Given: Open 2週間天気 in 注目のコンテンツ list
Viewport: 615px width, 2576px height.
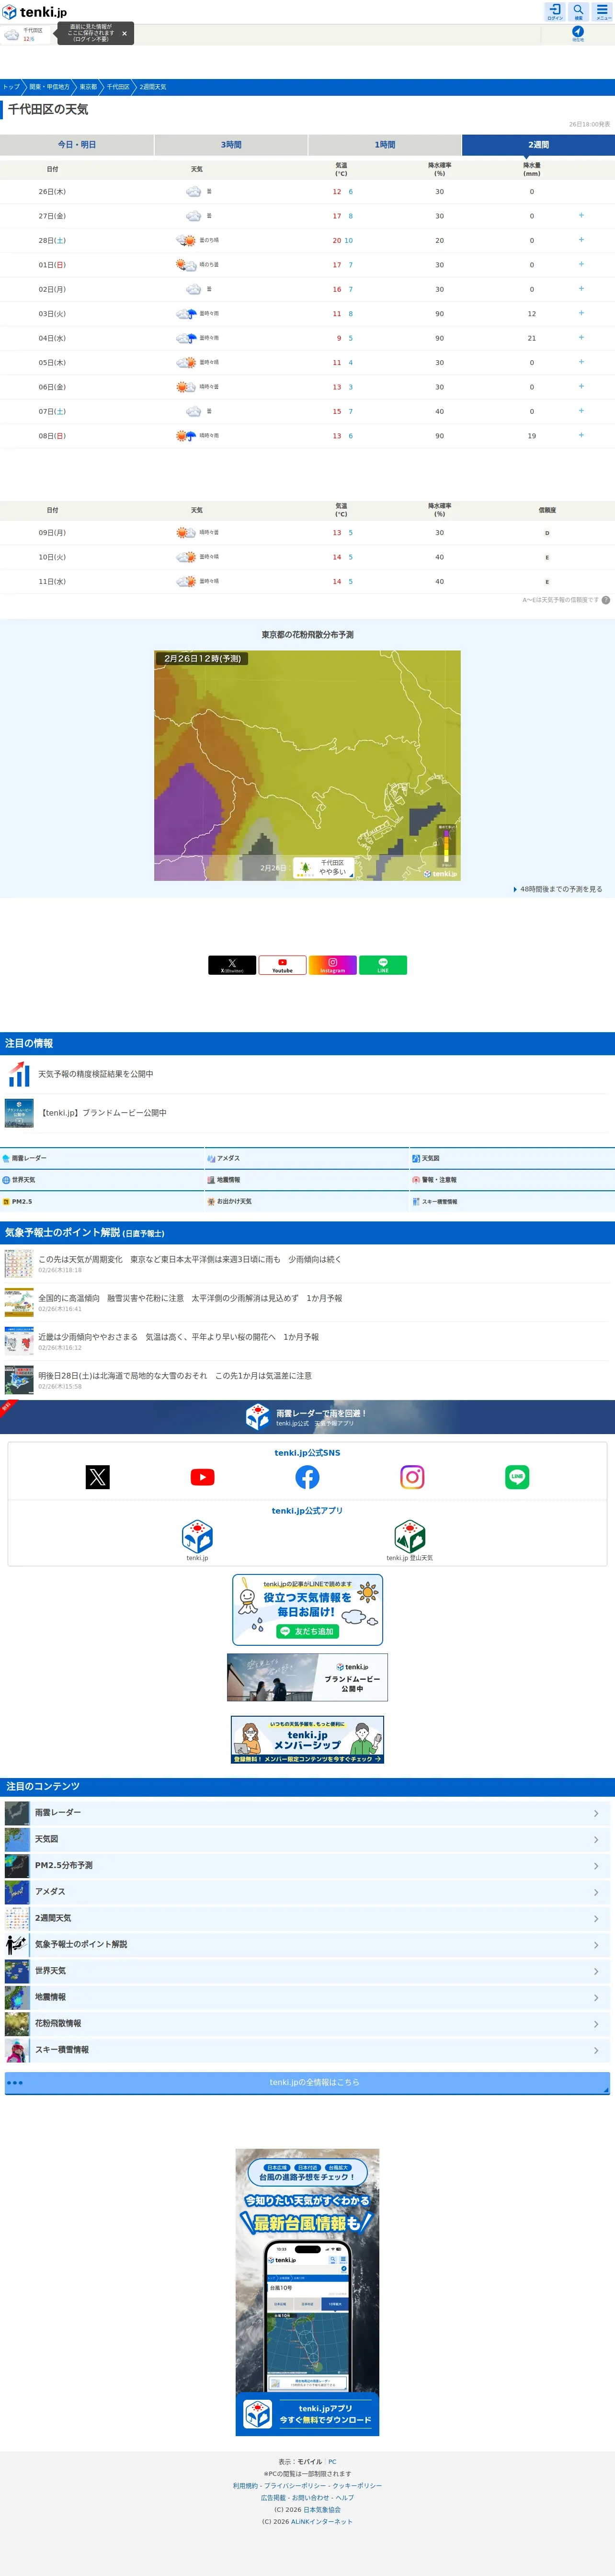Looking at the screenshot, I should pos(307,1918).
